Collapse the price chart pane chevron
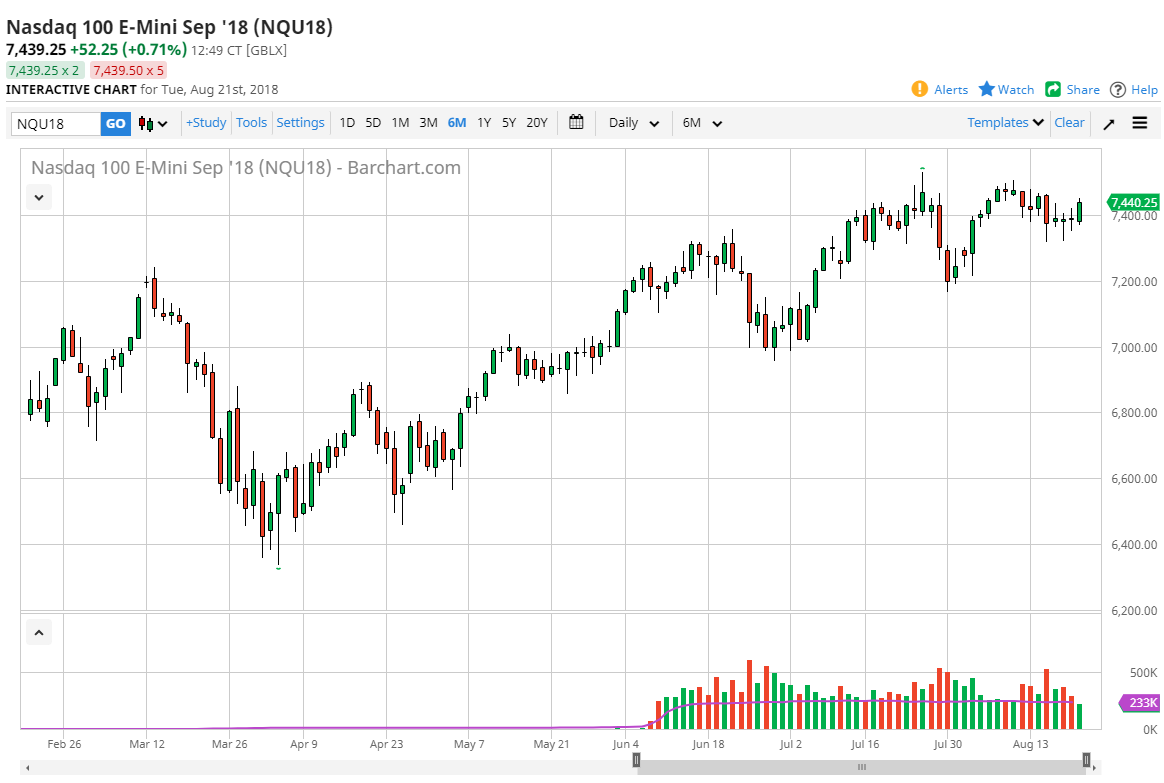The image size is (1164, 783). (38, 197)
